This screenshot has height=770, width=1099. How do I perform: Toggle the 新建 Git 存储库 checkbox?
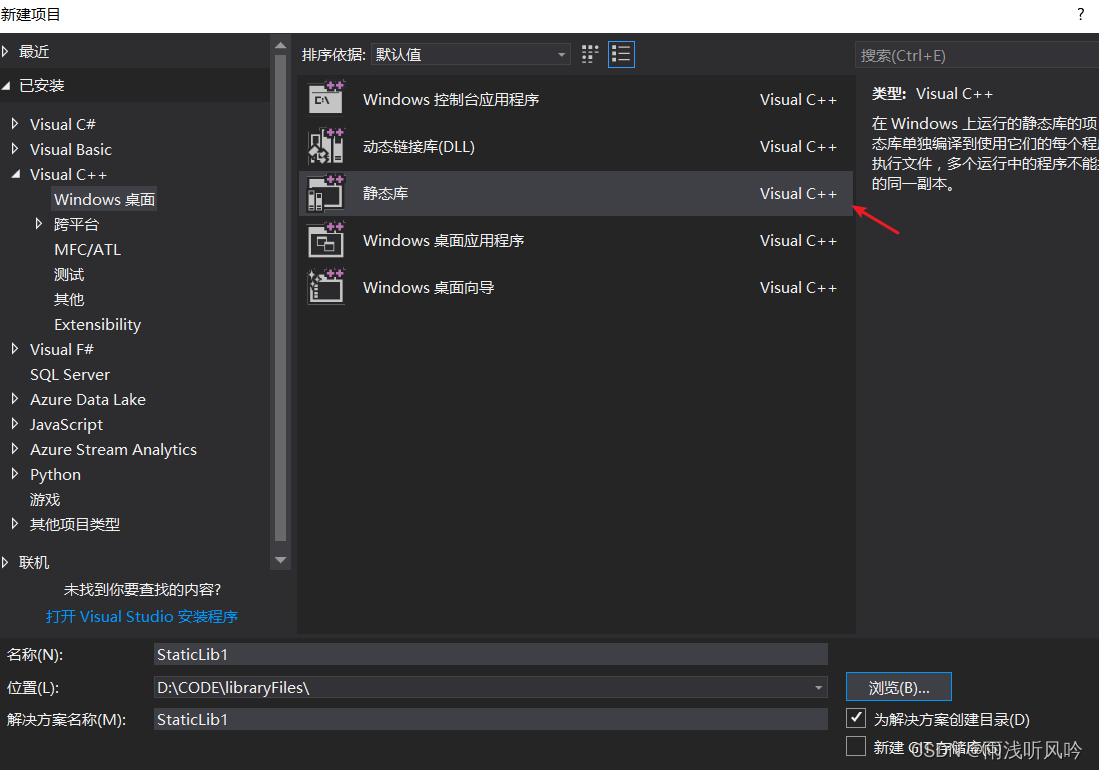coord(856,746)
